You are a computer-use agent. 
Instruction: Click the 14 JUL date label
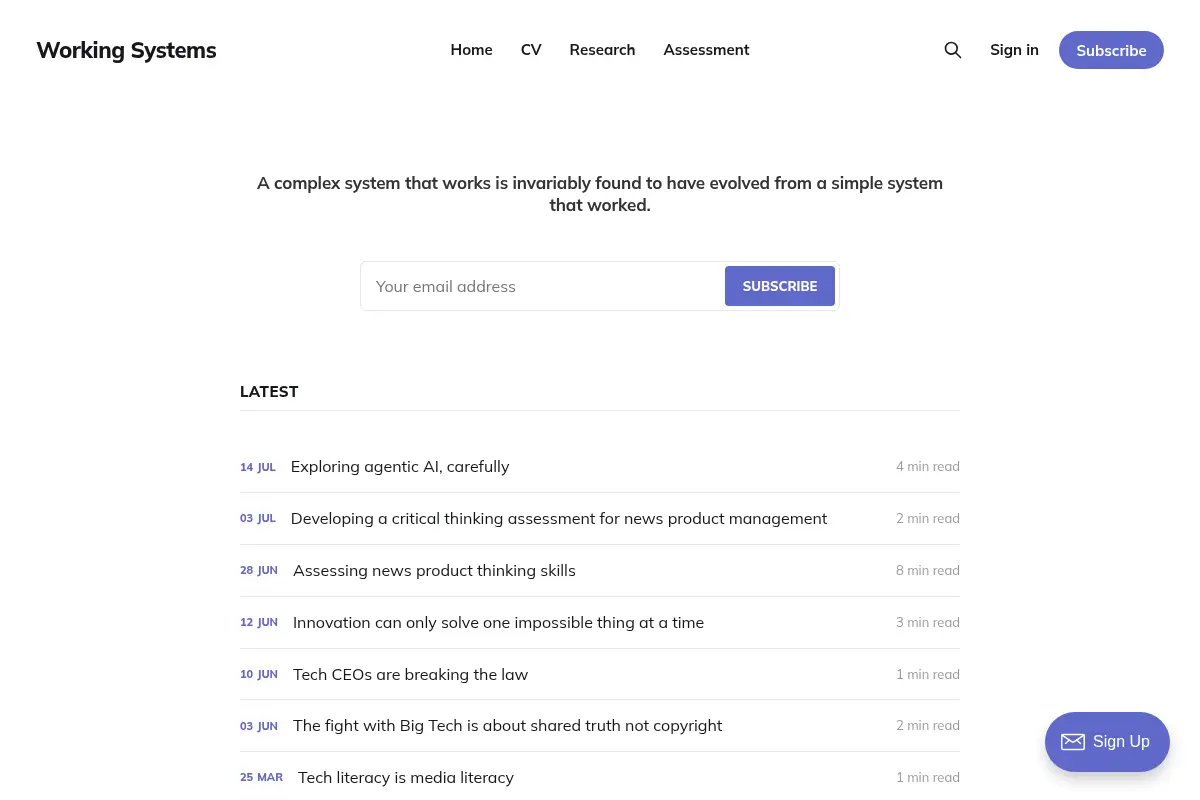pos(258,467)
